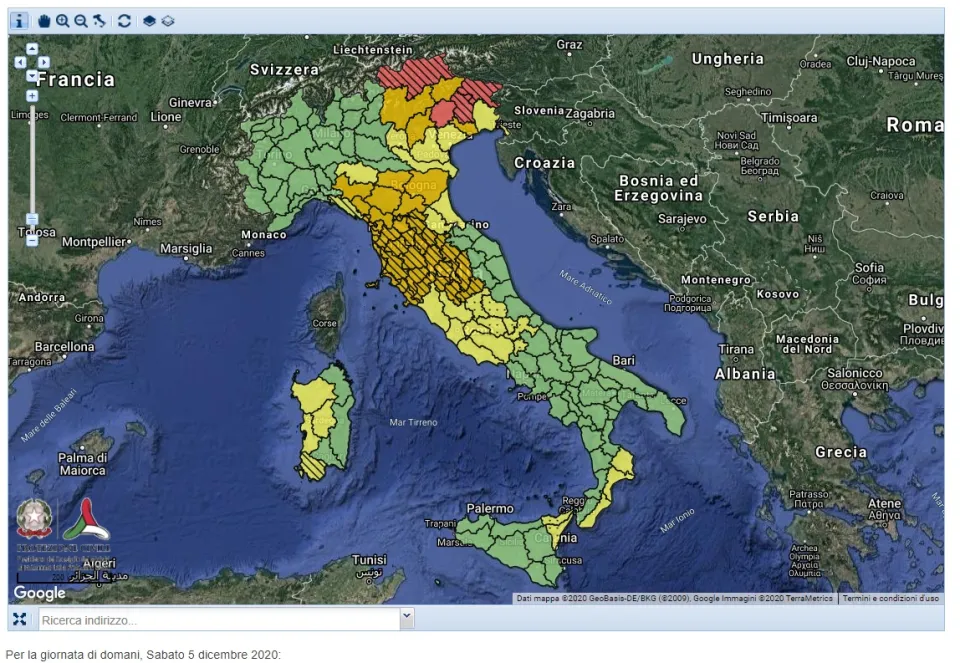Toggle full-screen map with the expand arrows icon
Screen dimensions: 960x663
[20, 619]
